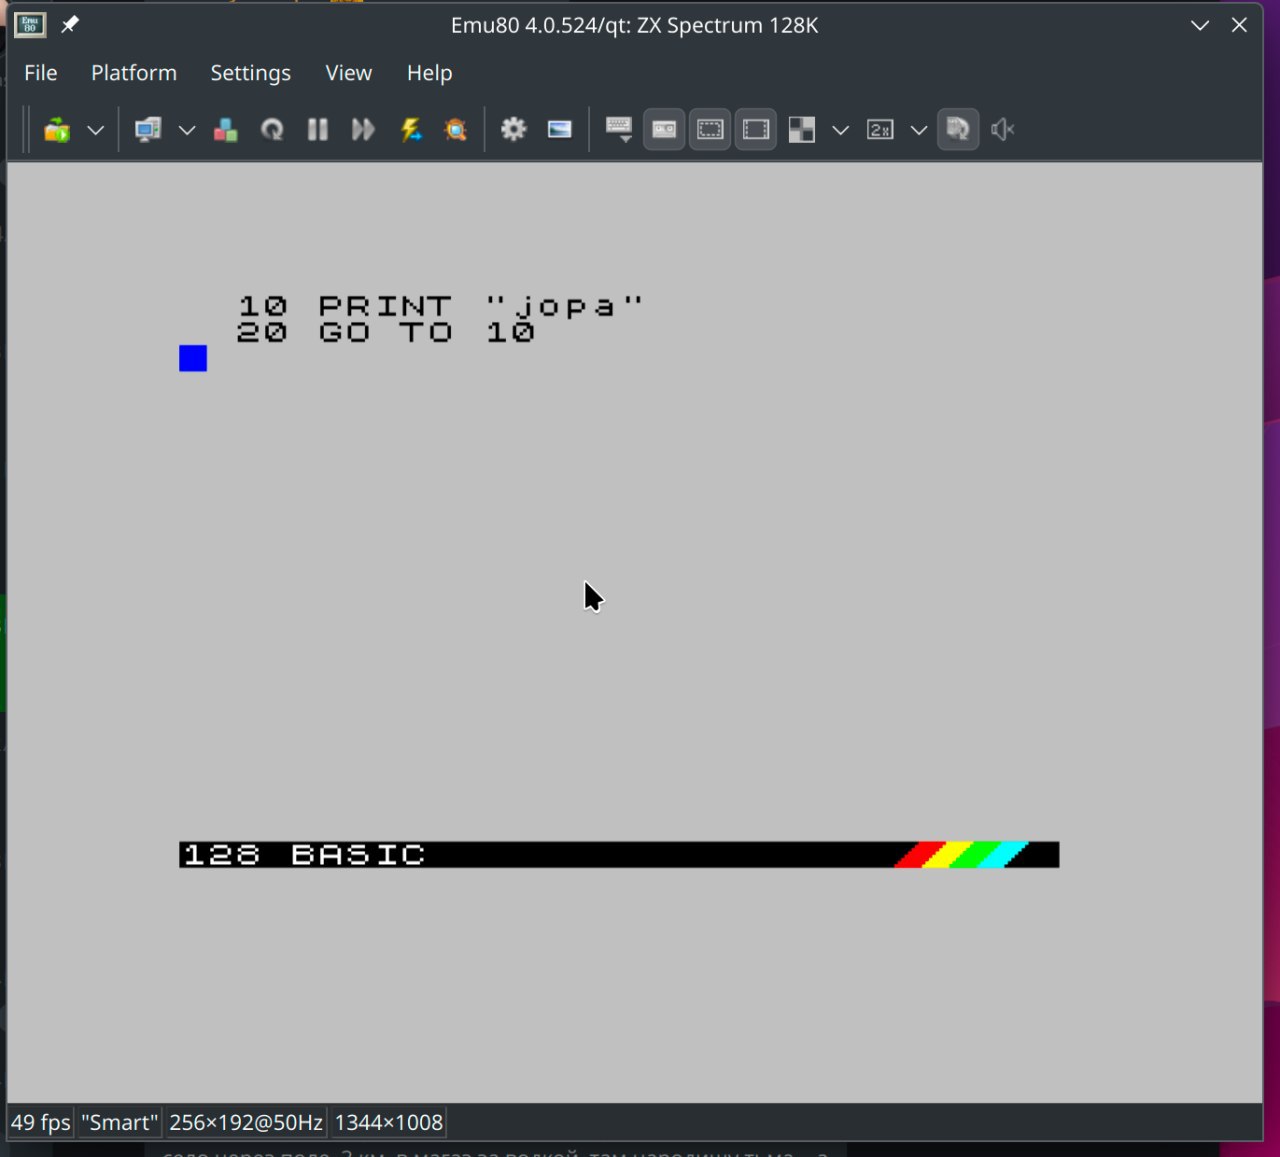Toggle the solid-frame aspect view button
The width and height of the screenshot is (1280, 1157).
[756, 130]
